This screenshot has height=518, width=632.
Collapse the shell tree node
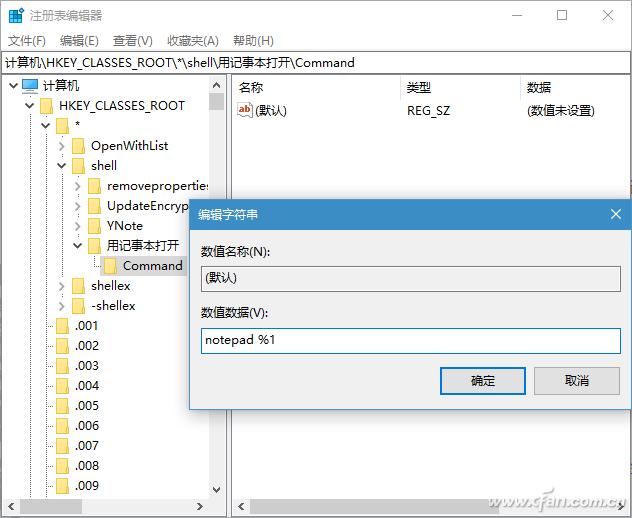(62, 166)
